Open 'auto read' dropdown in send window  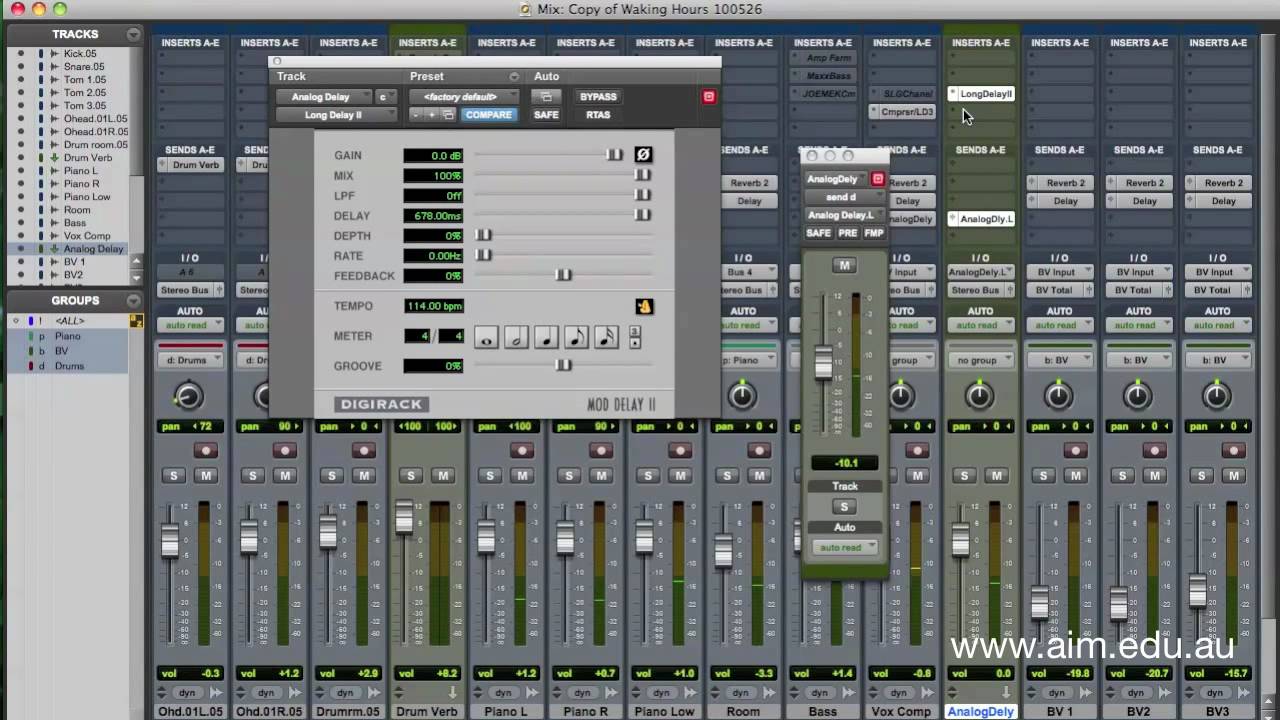pyautogui.click(x=845, y=548)
